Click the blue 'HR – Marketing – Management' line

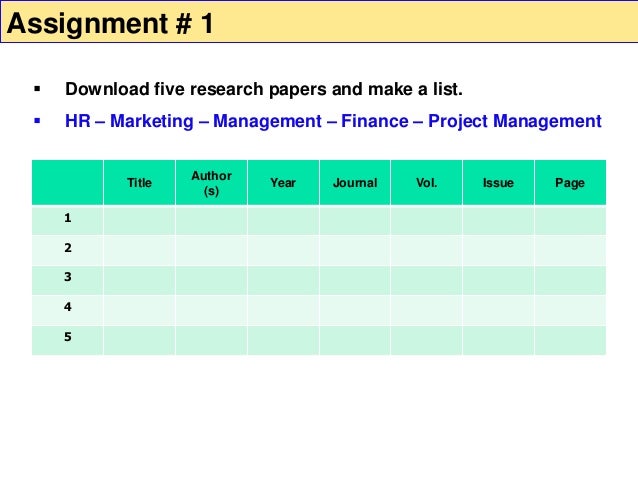pos(333,121)
